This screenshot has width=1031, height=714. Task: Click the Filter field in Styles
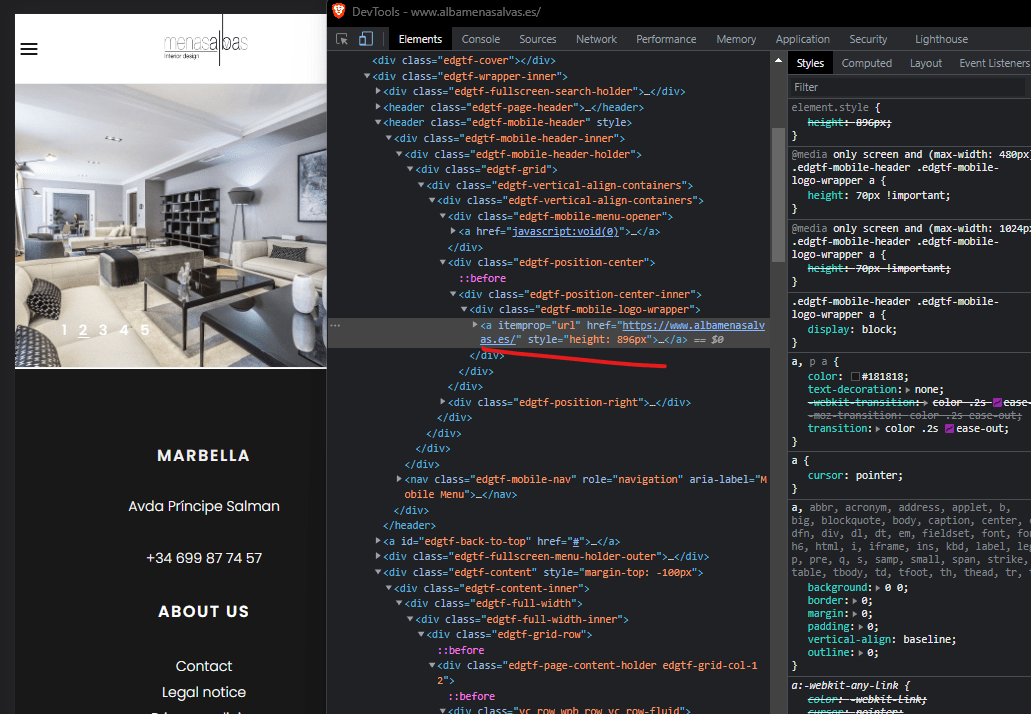[x=907, y=87]
